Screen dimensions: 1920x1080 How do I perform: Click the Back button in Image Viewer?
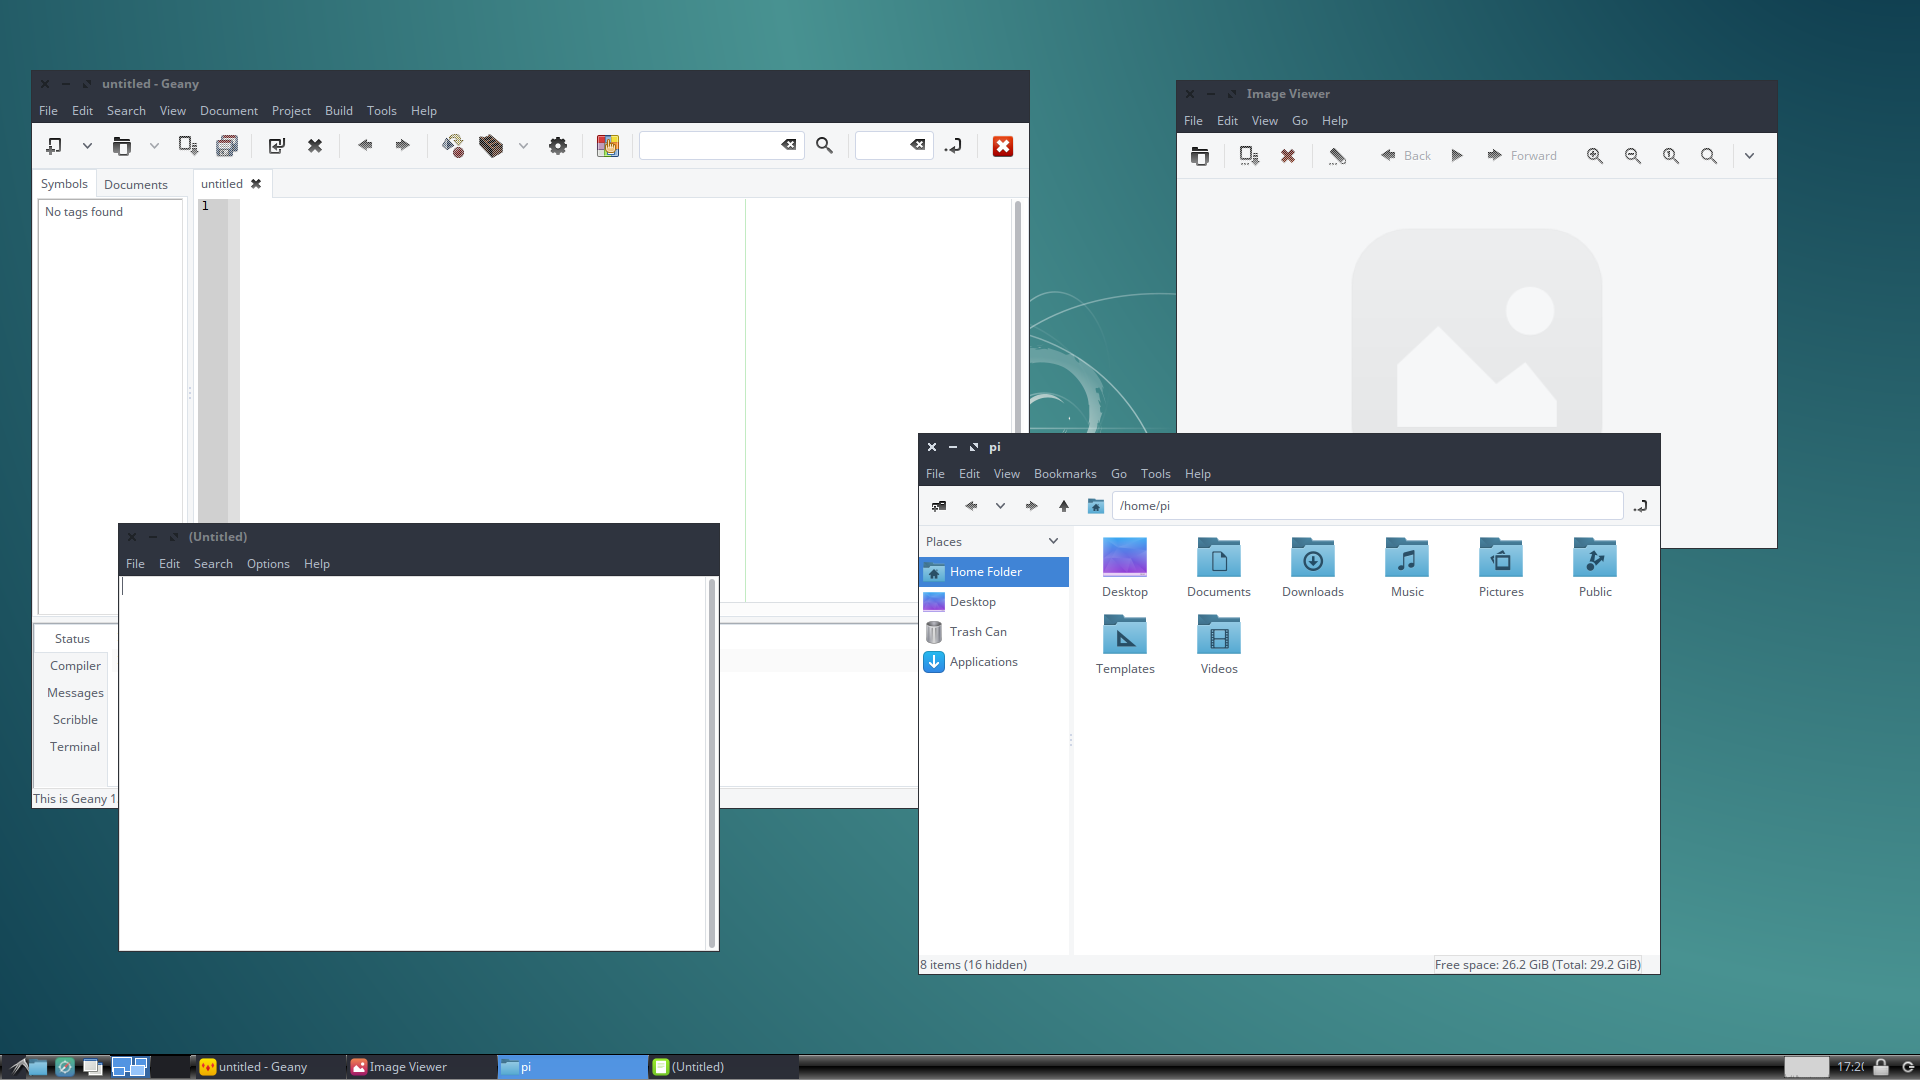tap(1405, 156)
